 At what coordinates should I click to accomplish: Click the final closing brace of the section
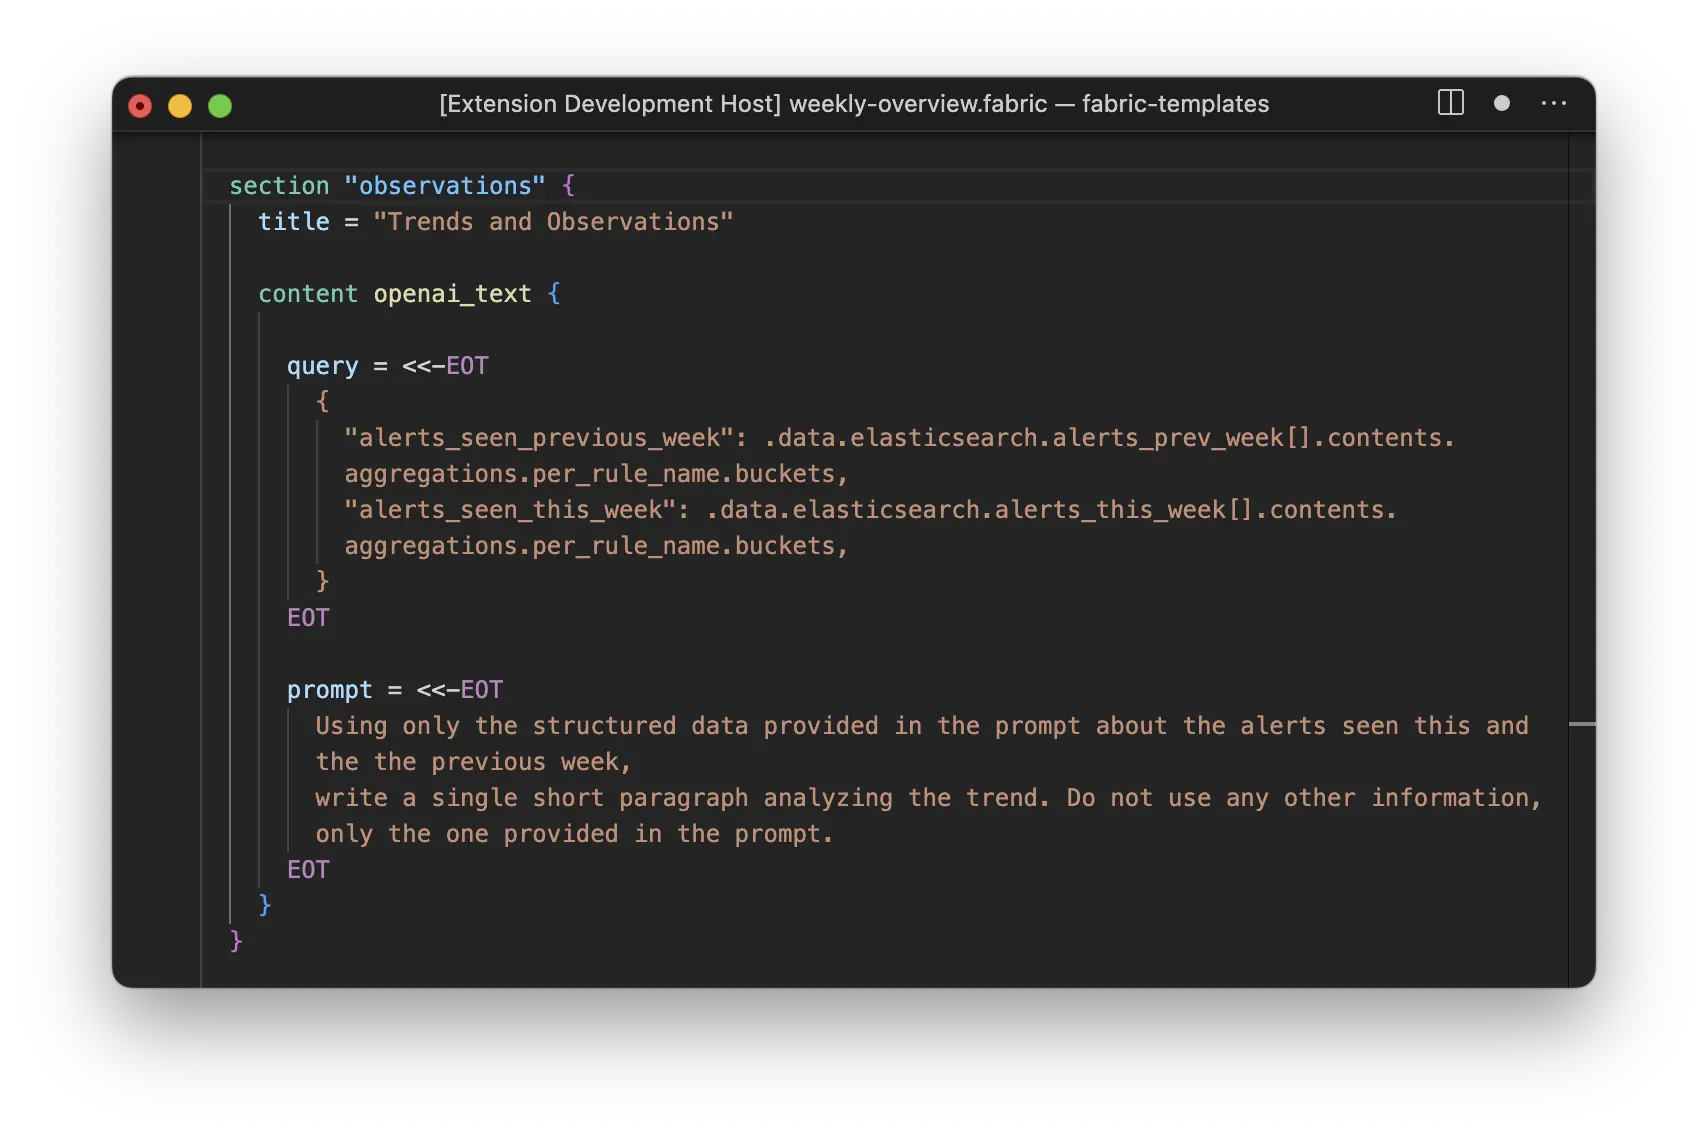point(236,940)
